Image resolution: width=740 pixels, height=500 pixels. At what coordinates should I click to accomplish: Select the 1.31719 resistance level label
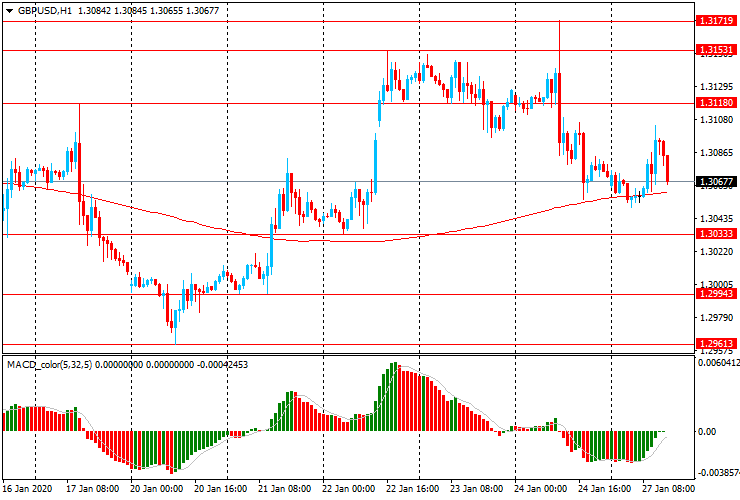point(716,21)
